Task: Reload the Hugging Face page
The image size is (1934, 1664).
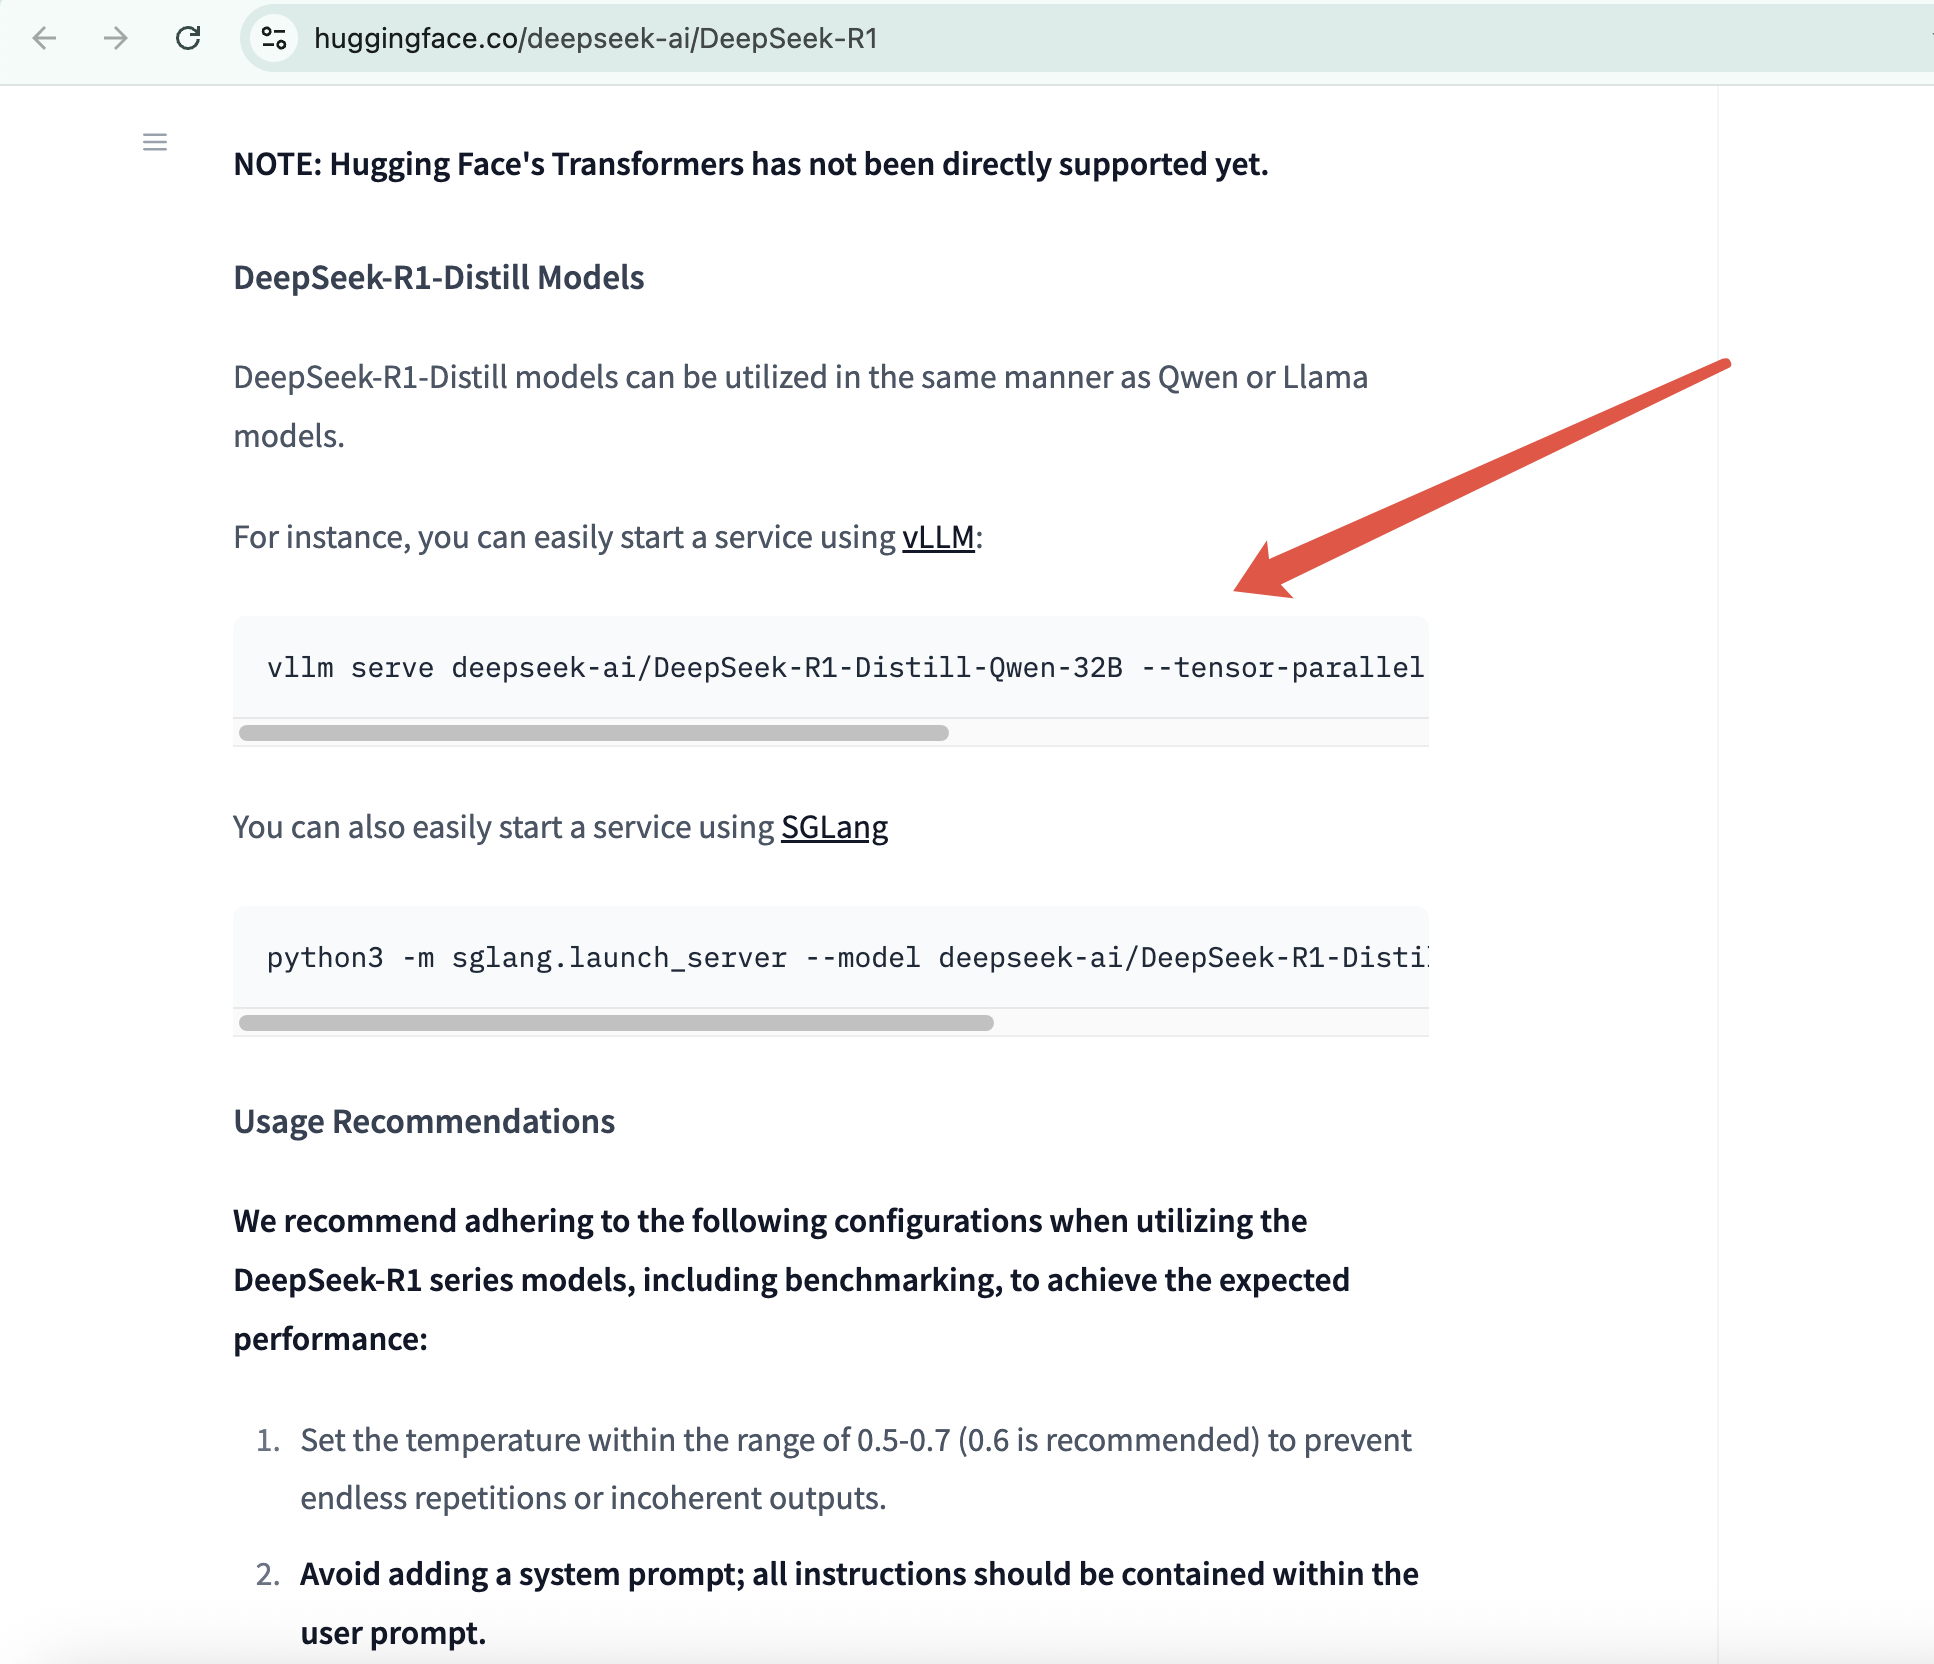Action: (x=188, y=38)
